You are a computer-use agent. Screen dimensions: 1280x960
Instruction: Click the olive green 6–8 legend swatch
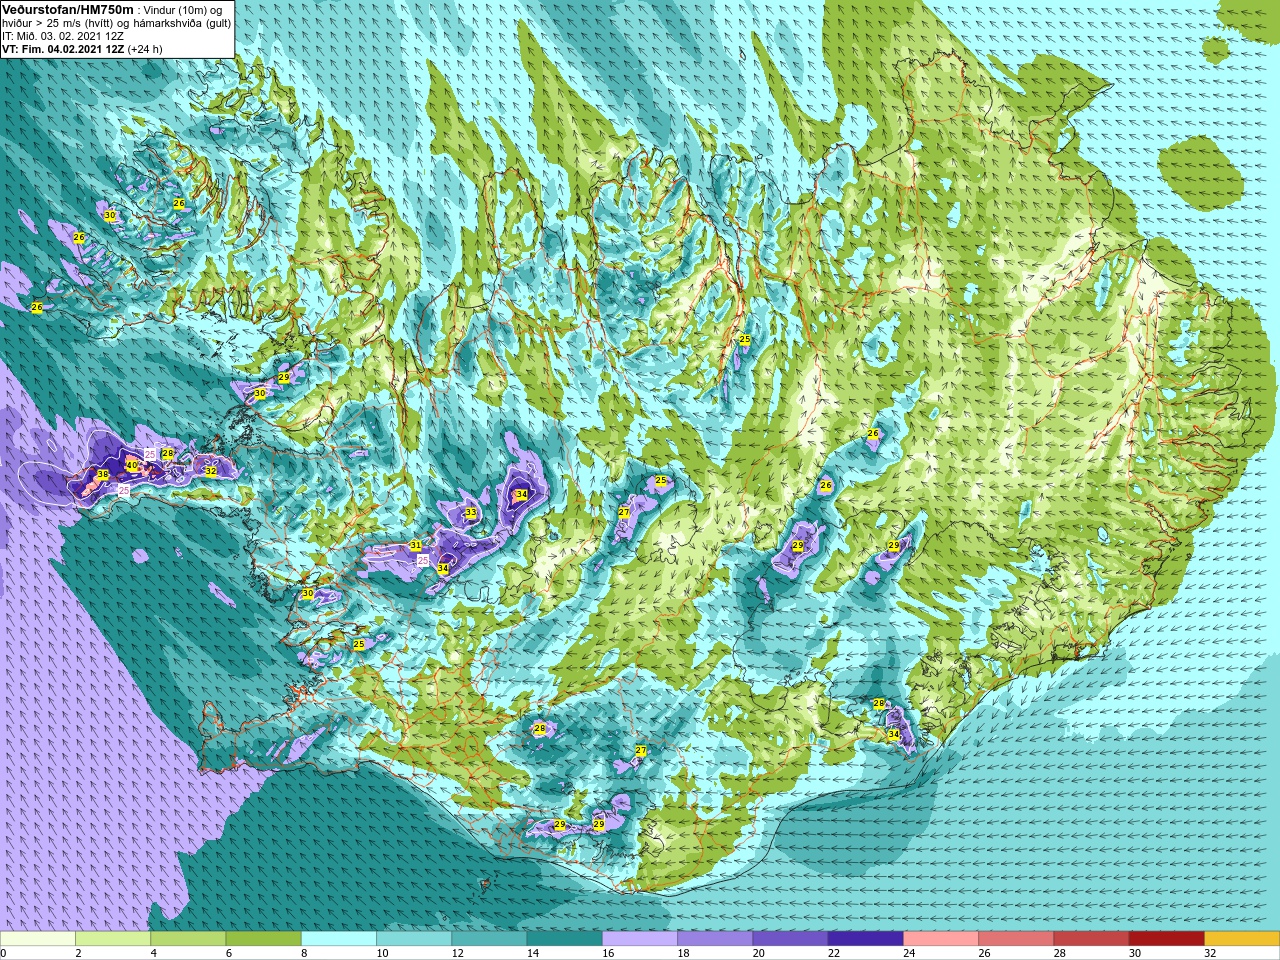[264, 939]
